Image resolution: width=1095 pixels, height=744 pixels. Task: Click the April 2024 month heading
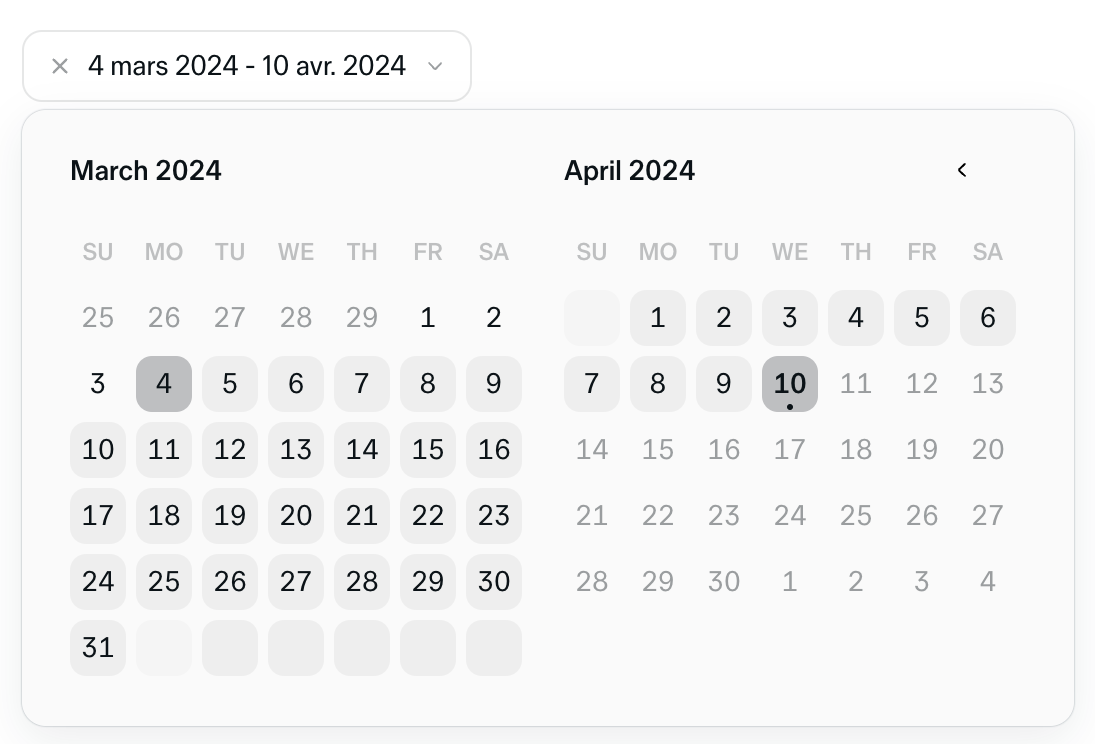click(x=629, y=170)
